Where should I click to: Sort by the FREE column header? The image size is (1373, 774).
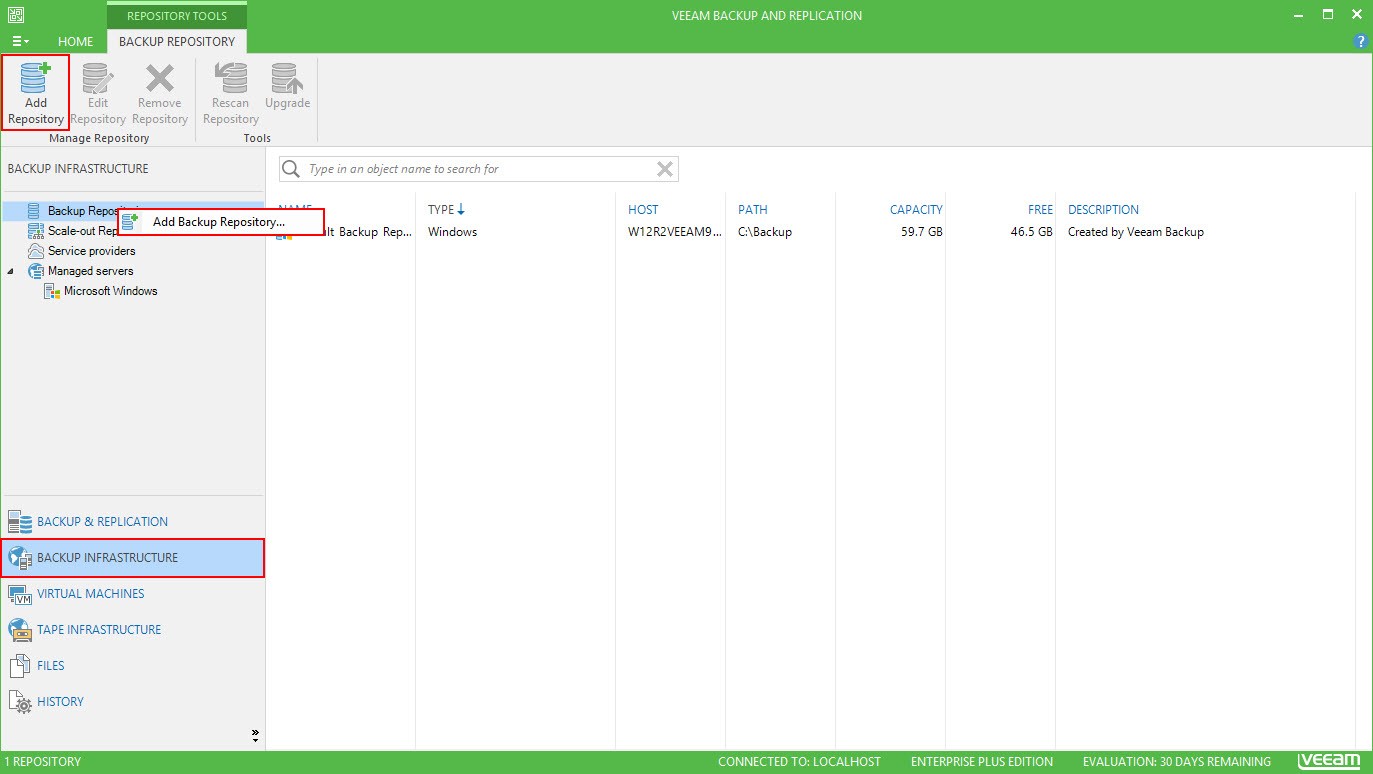tap(1040, 210)
